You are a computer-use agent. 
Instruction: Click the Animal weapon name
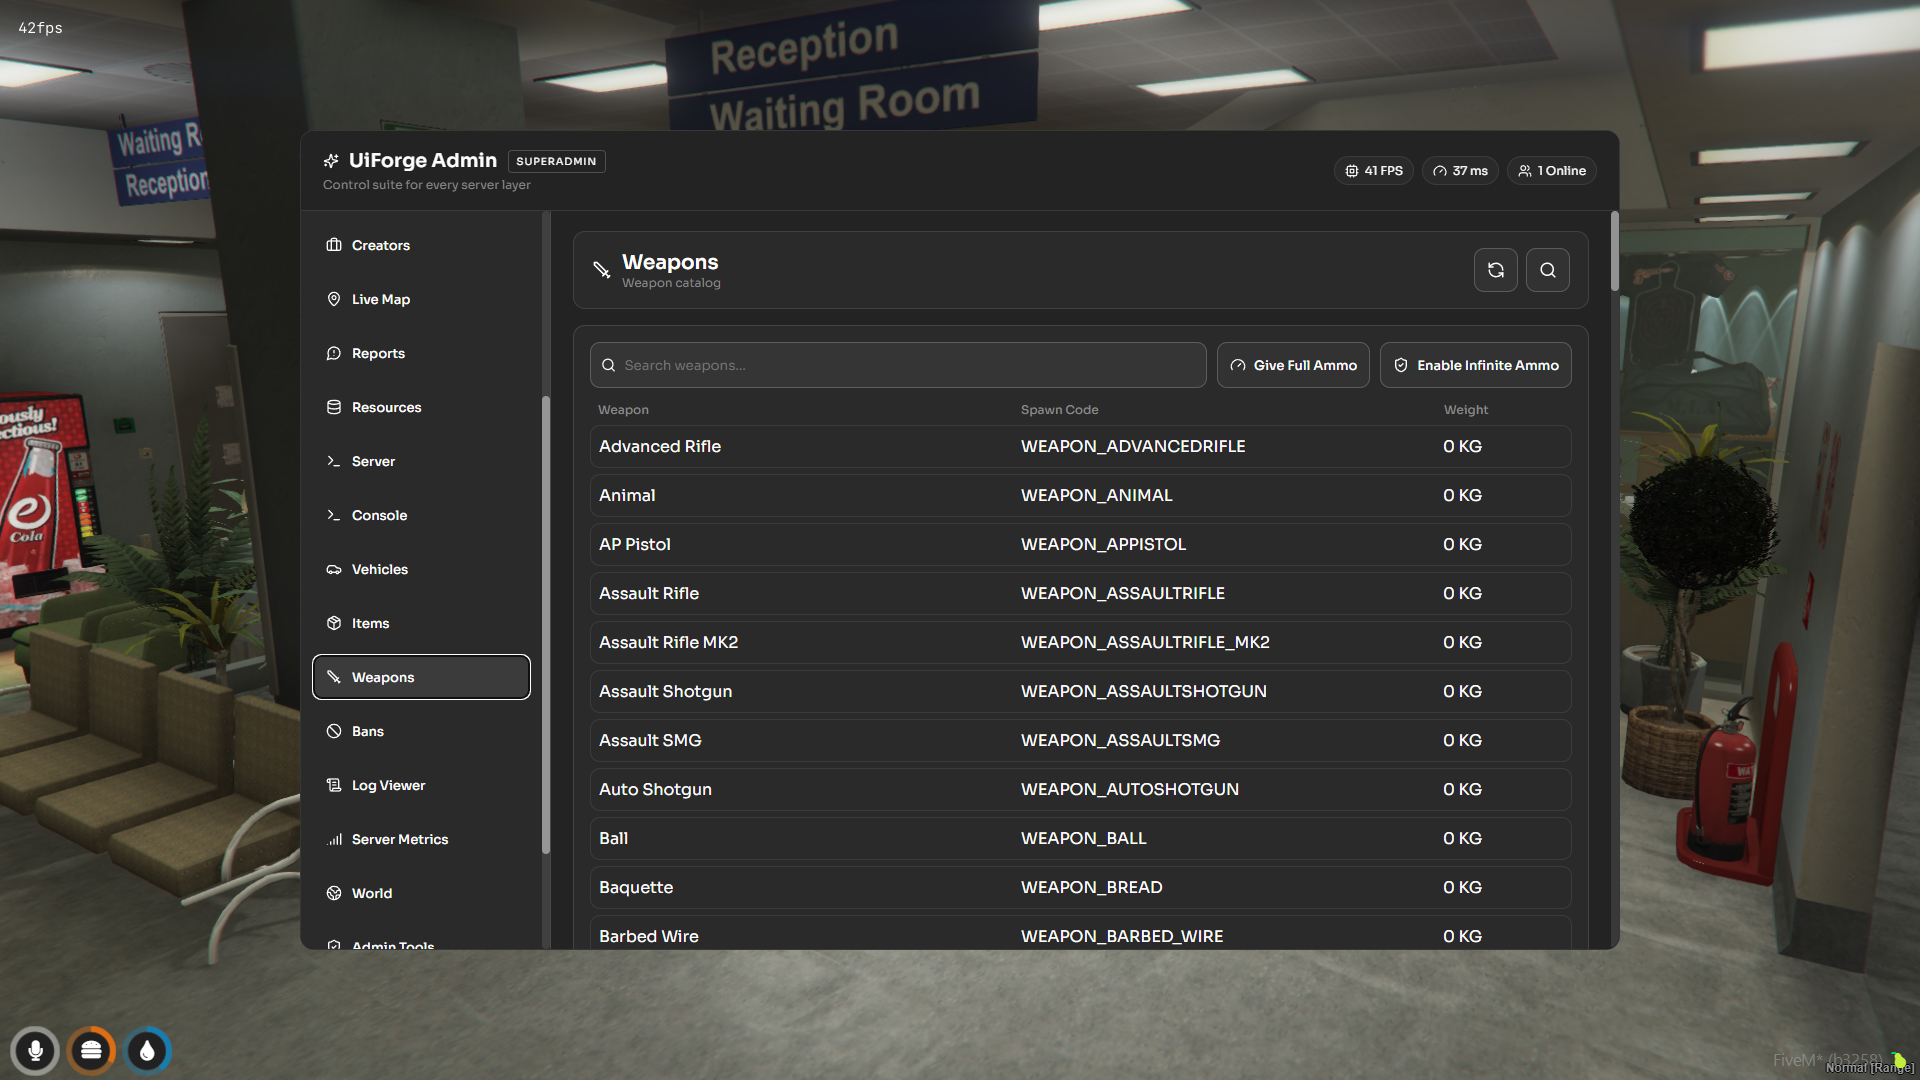pyautogui.click(x=627, y=495)
